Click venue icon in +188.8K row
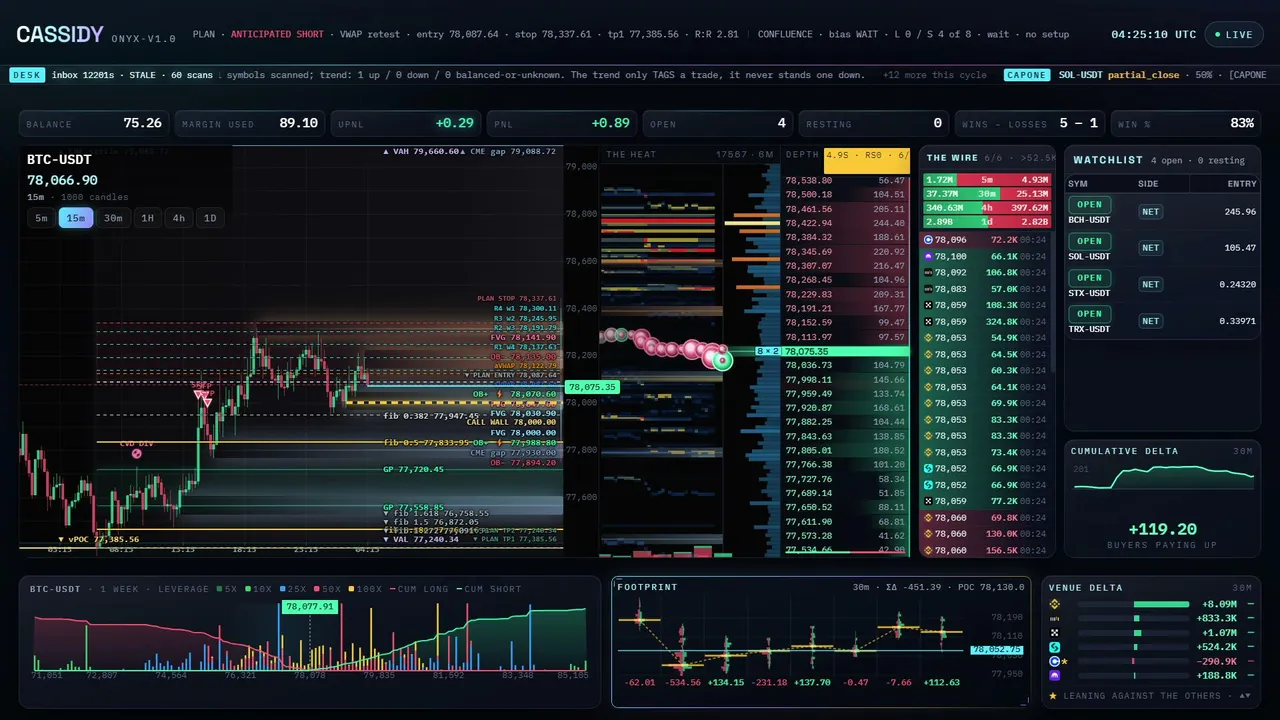Viewport: 1280px width, 720px height. (1054, 676)
